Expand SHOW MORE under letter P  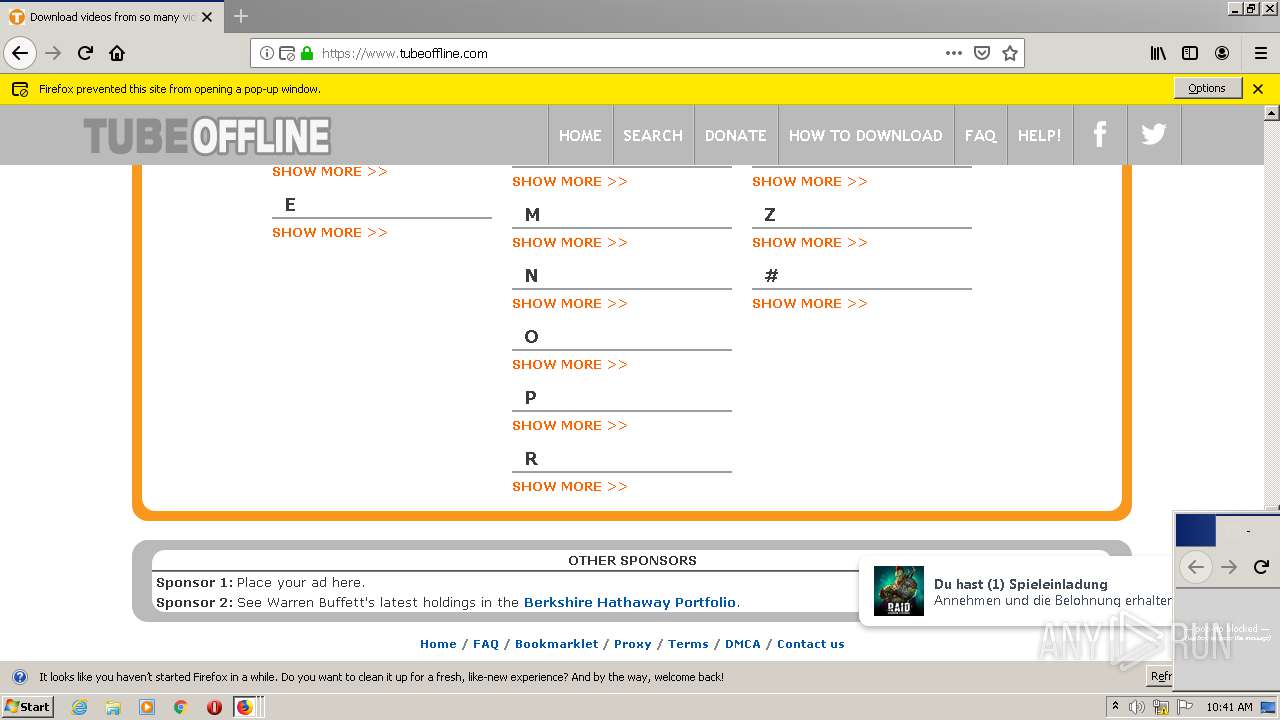(570, 425)
